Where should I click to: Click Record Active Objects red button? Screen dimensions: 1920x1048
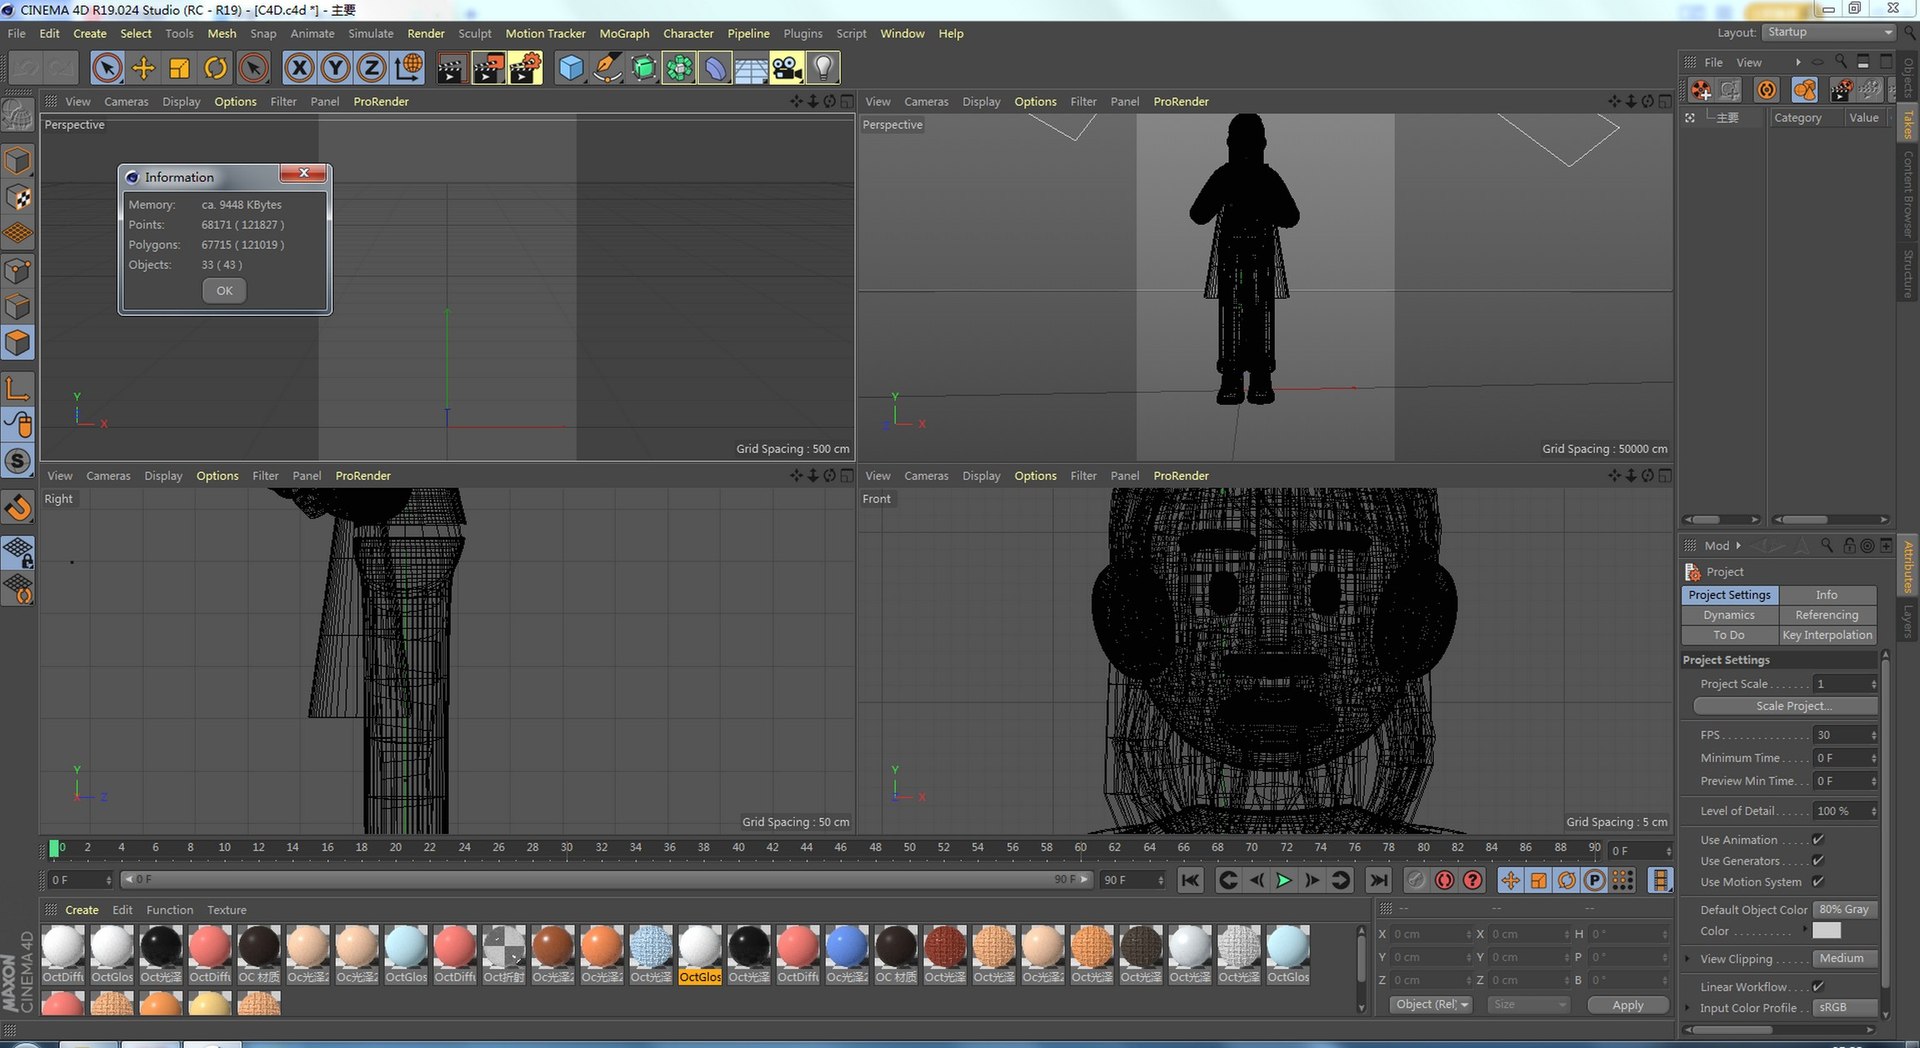pos(1416,880)
